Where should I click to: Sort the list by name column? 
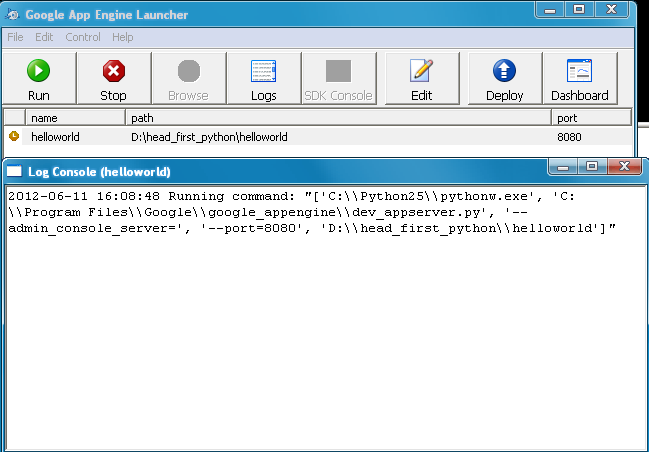point(75,118)
